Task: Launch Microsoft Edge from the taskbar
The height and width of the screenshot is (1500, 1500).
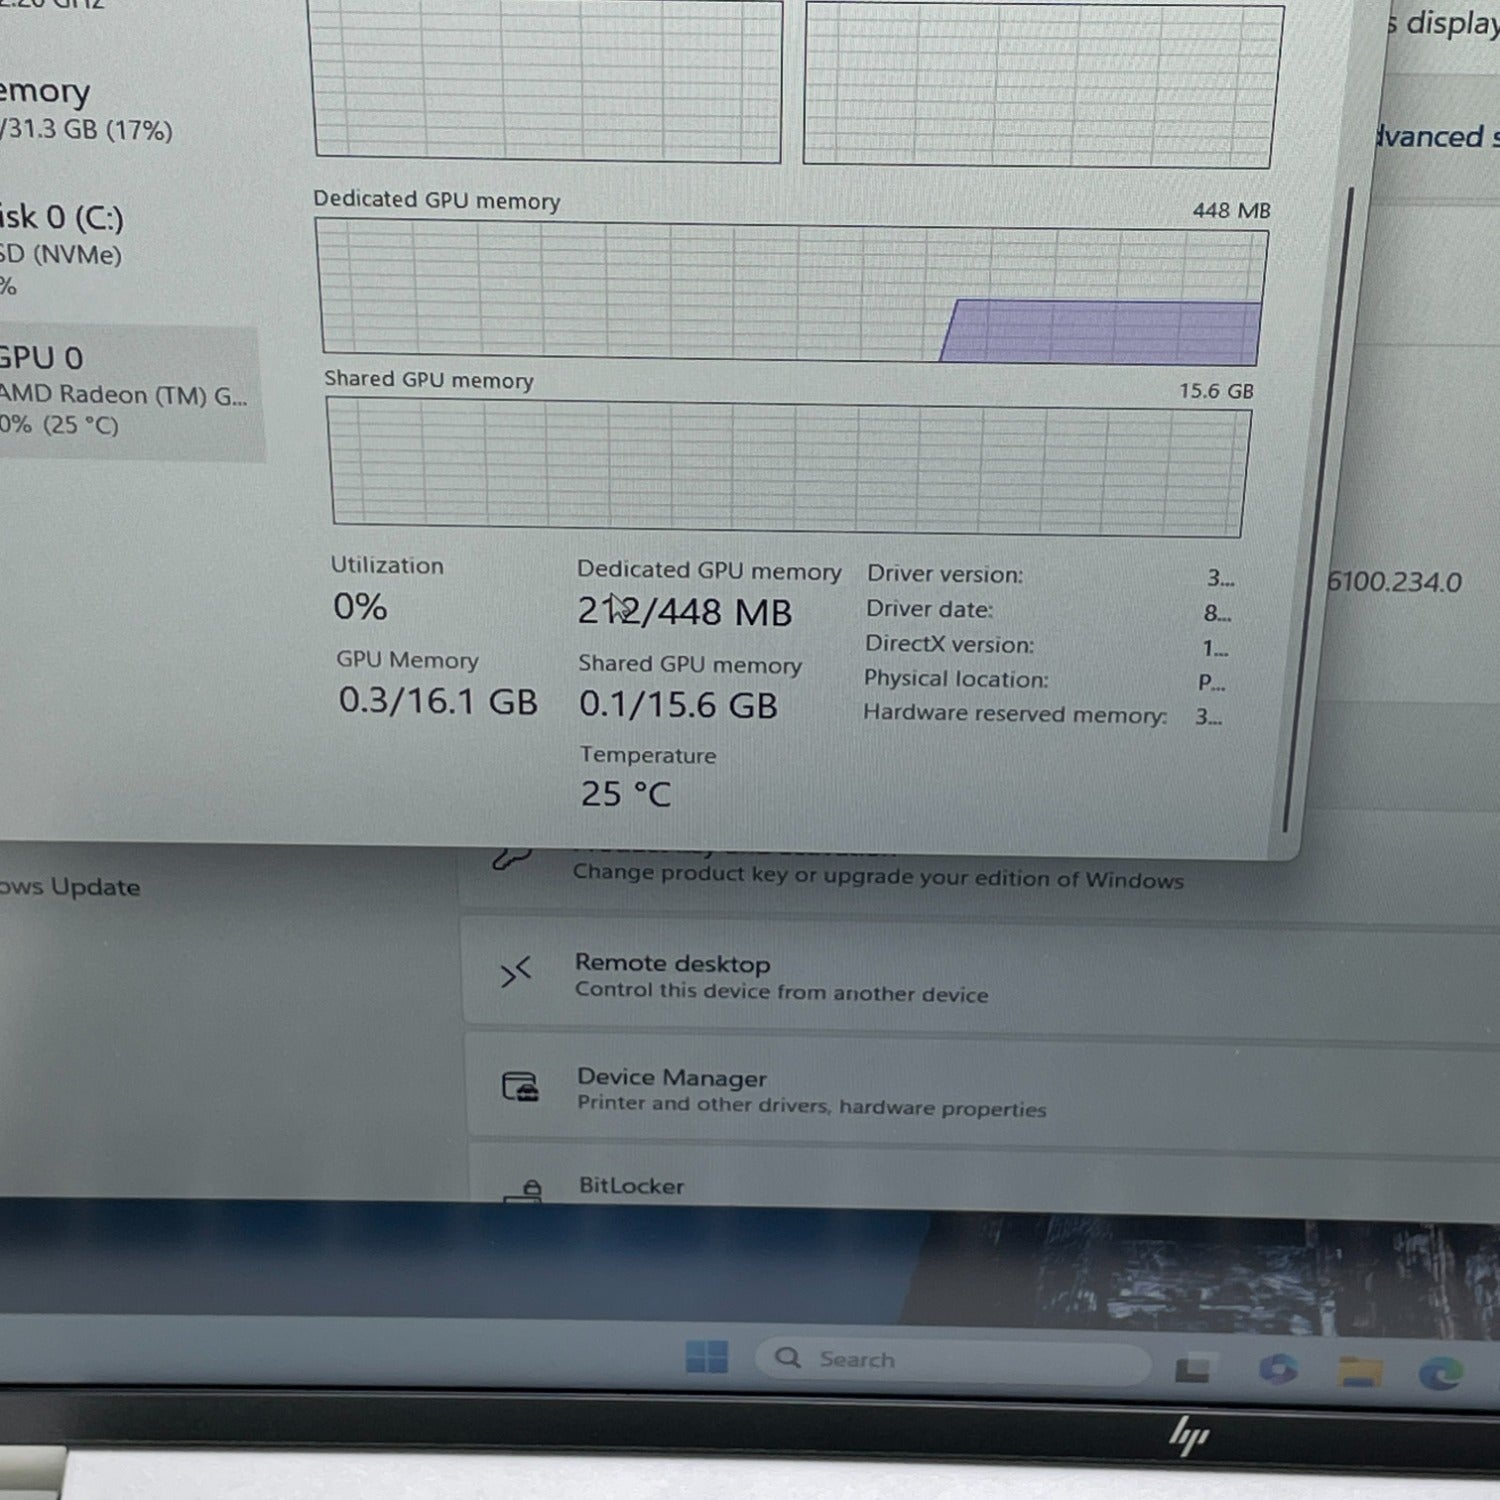Action: point(1441,1375)
